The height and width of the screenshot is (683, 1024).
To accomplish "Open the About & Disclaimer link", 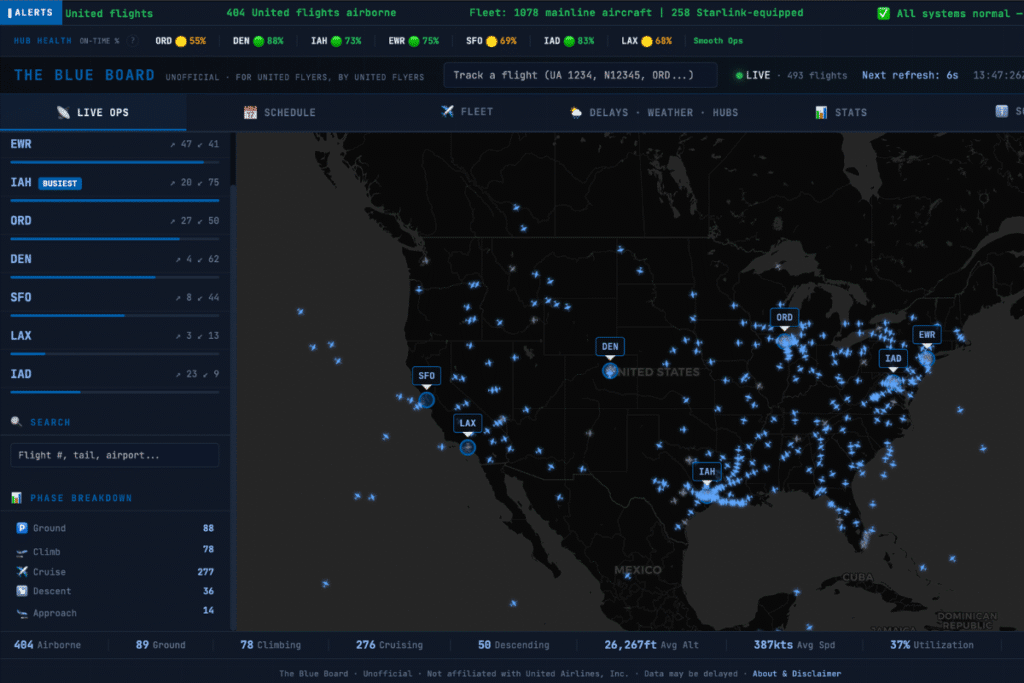I will coord(796,674).
